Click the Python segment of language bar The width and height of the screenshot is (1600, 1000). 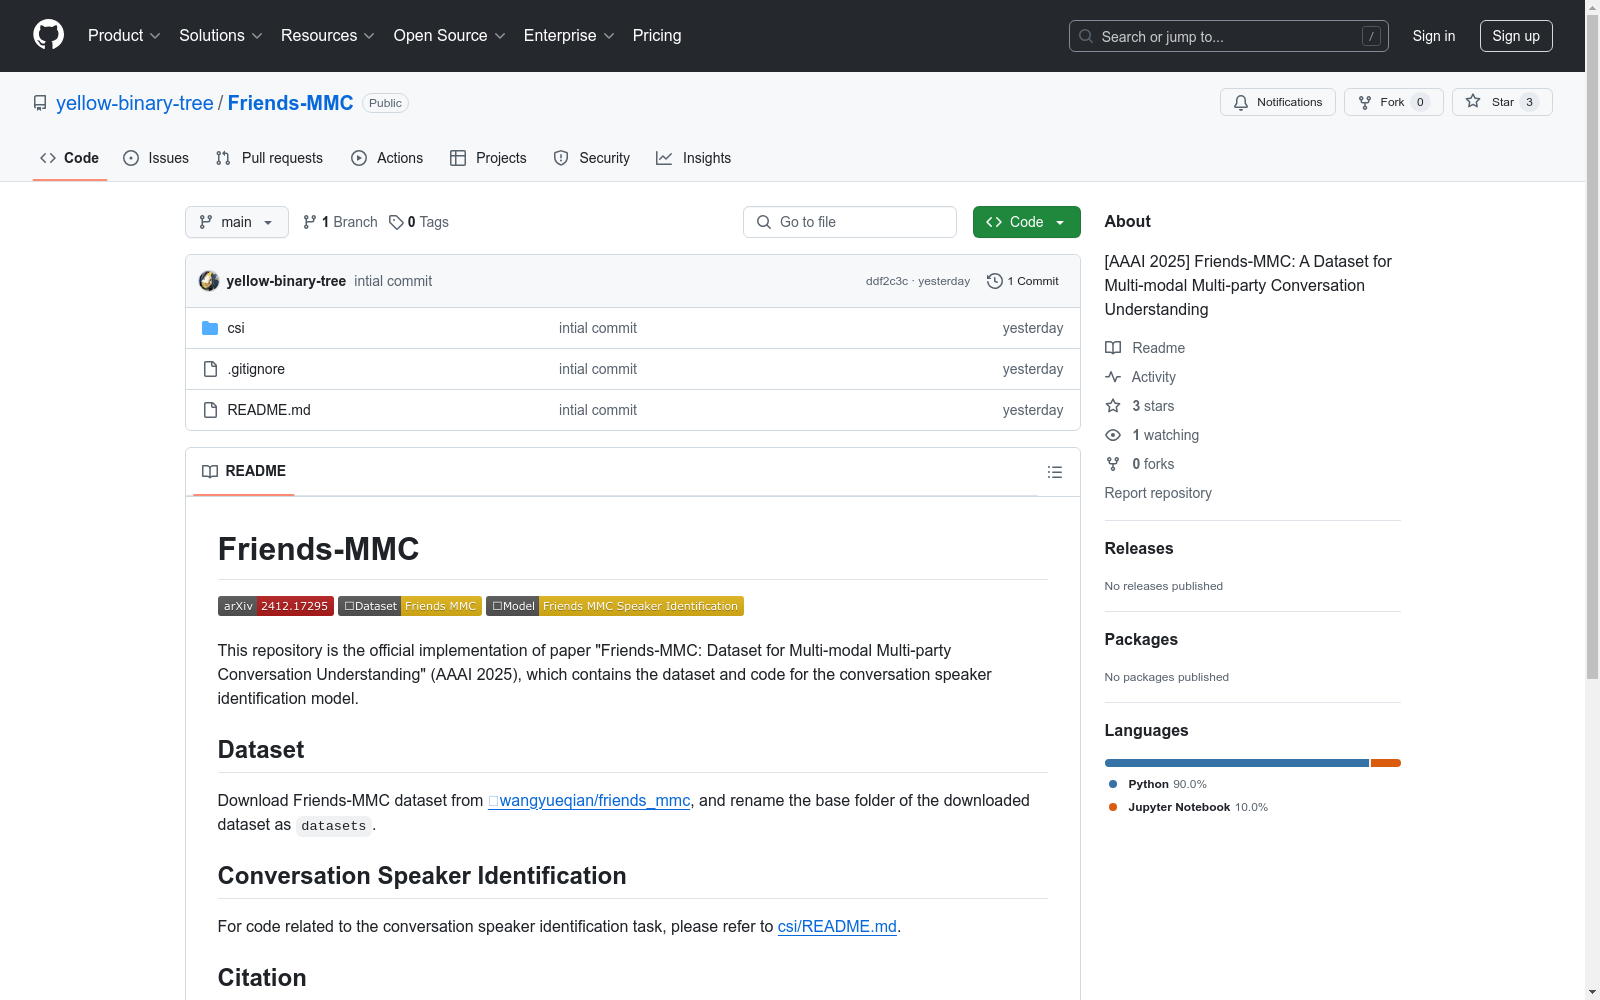(x=1236, y=763)
